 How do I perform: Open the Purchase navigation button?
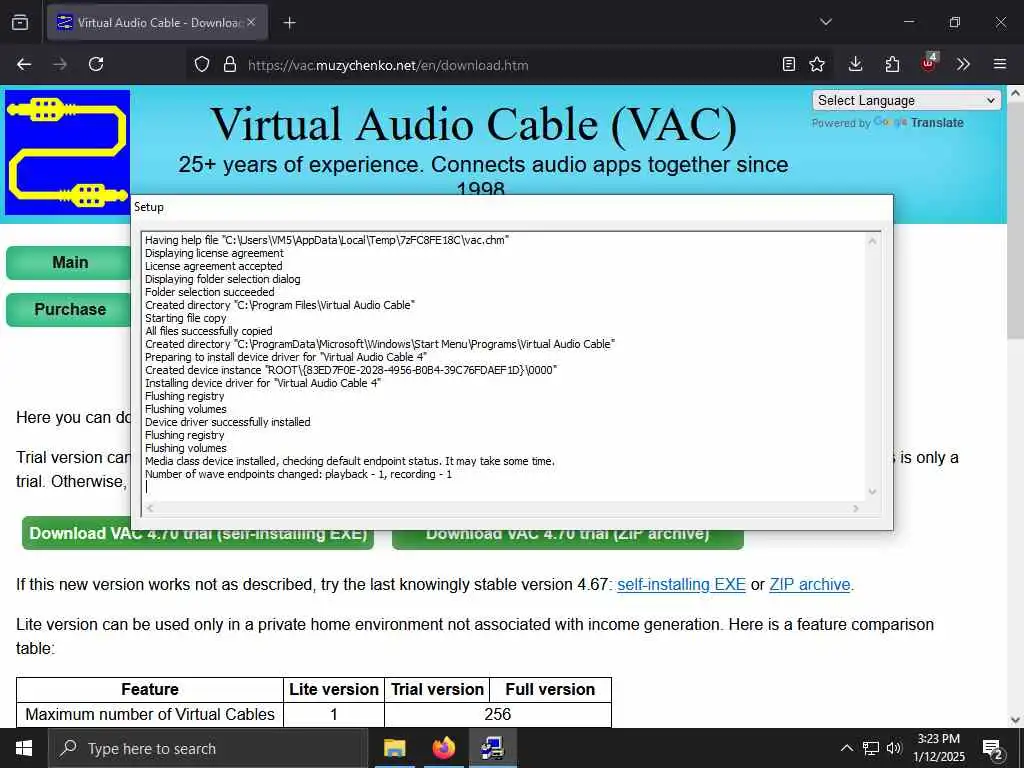(x=69, y=310)
